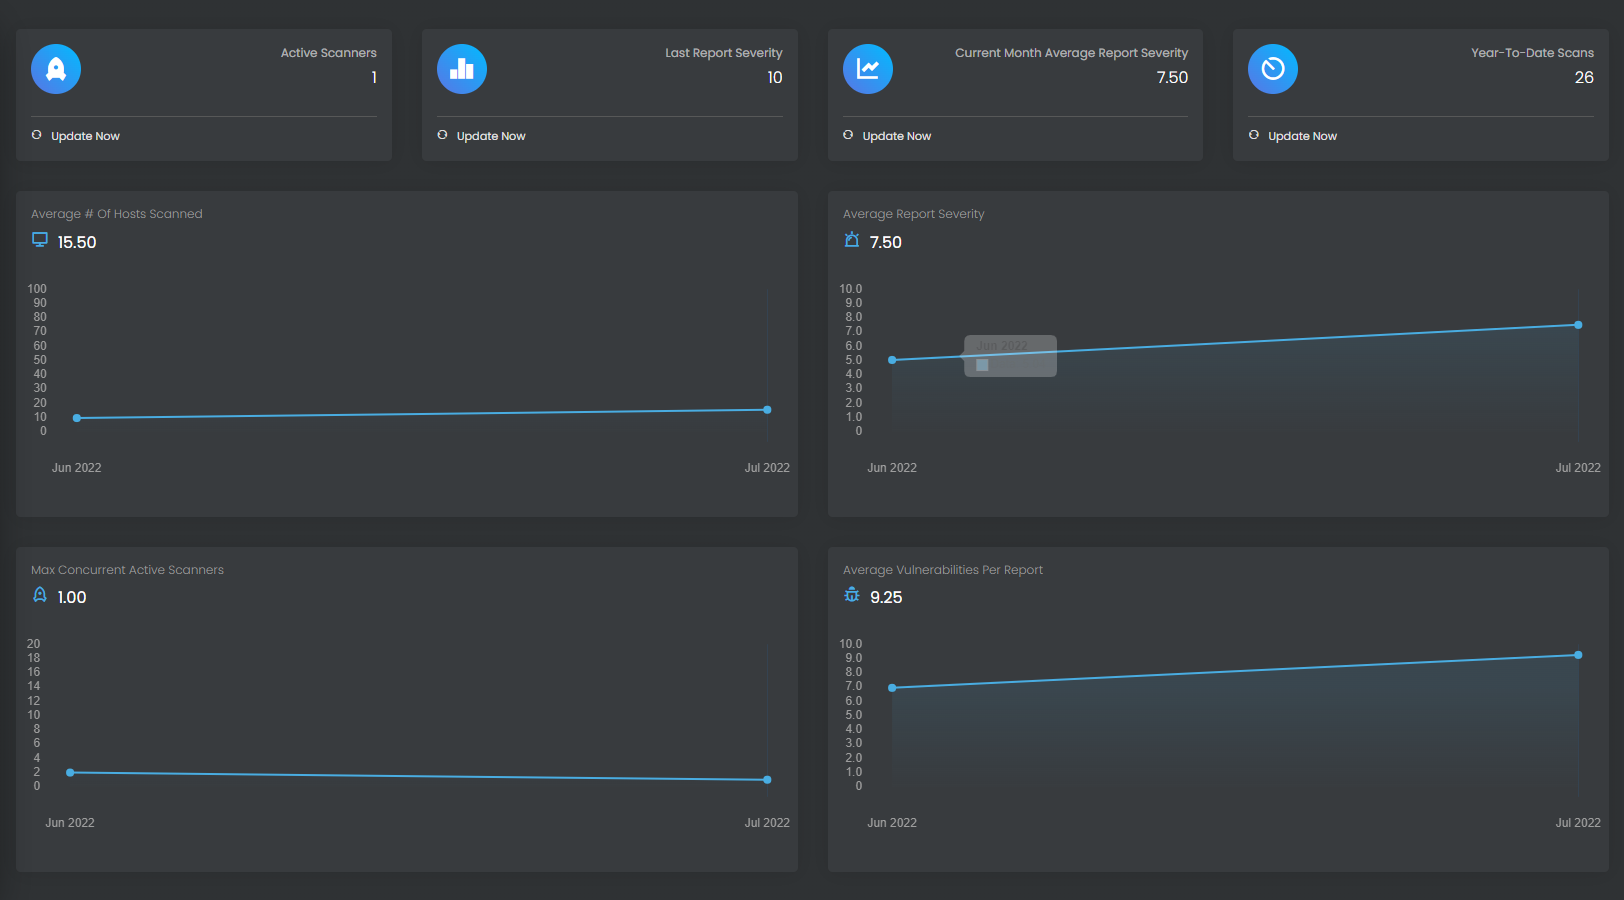Click the Jun 2022 tooltip on severity chart
The image size is (1624, 900).
click(x=1010, y=356)
